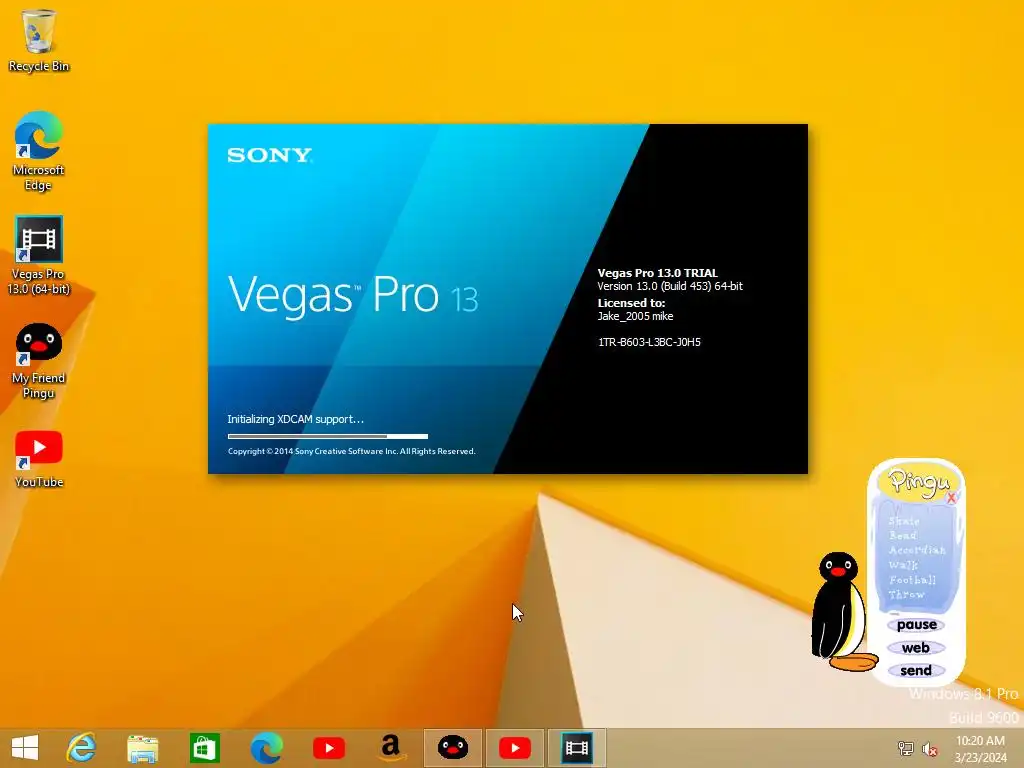Close the Pingu widget with red X
Viewport: 1024px width, 768px height.
click(952, 498)
